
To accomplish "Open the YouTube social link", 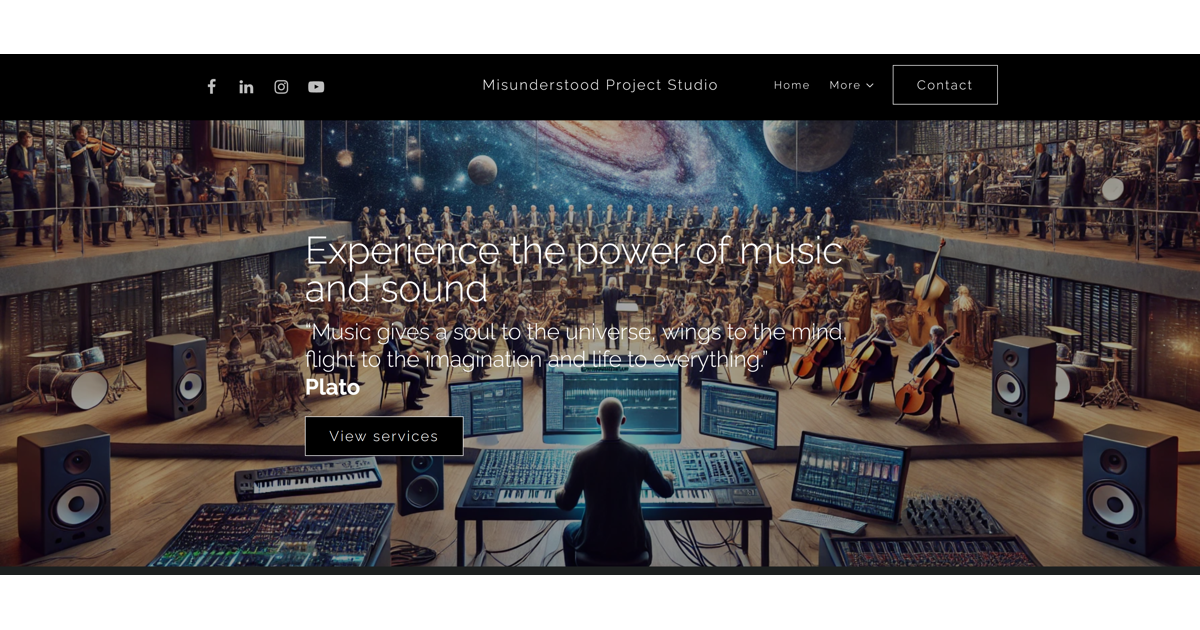I will click(x=316, y=87).
